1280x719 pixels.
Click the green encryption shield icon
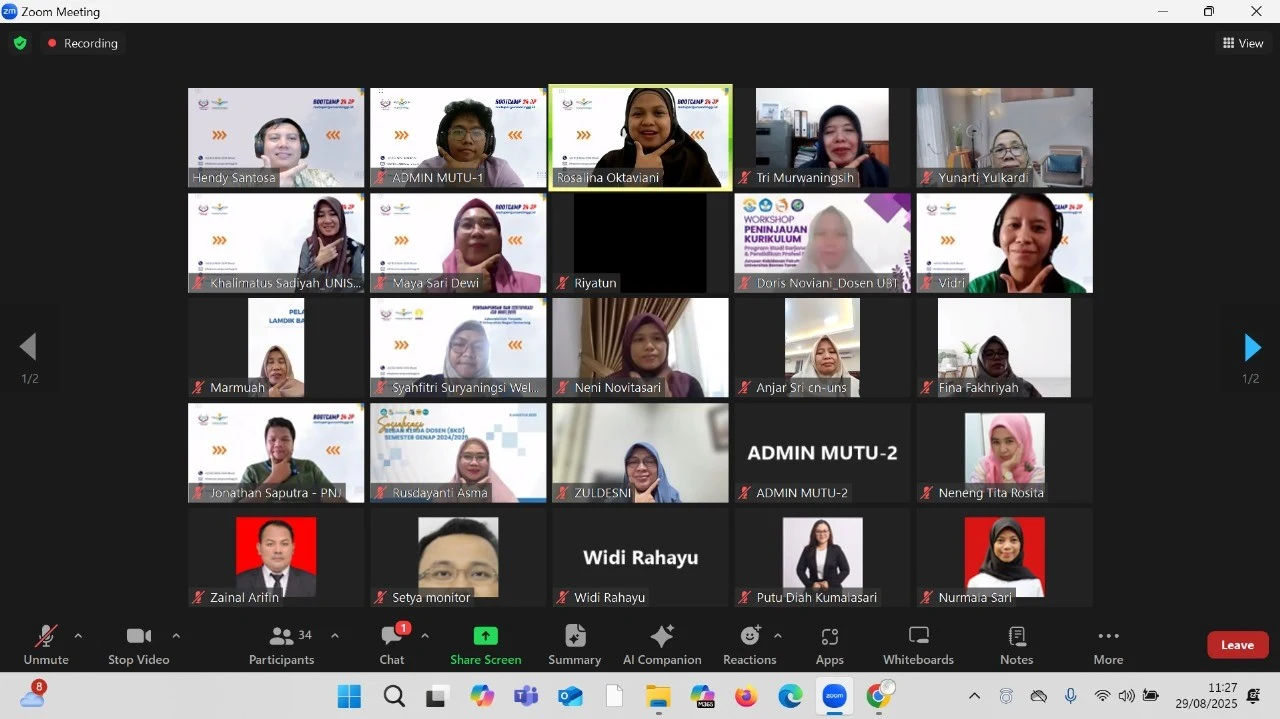[x=20, y=43]
